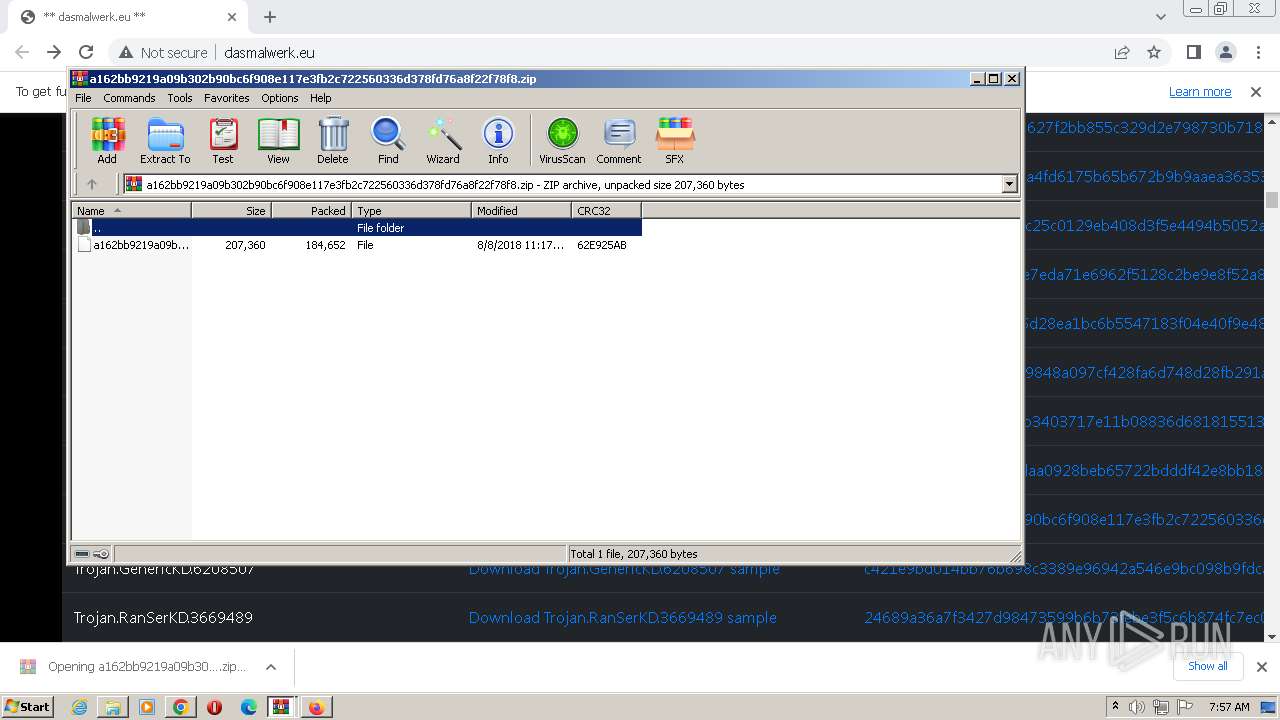Click the disk status bar icon
Image resolution: width=1280 pixels, height=720 pixels.
(x=82, y=554)
